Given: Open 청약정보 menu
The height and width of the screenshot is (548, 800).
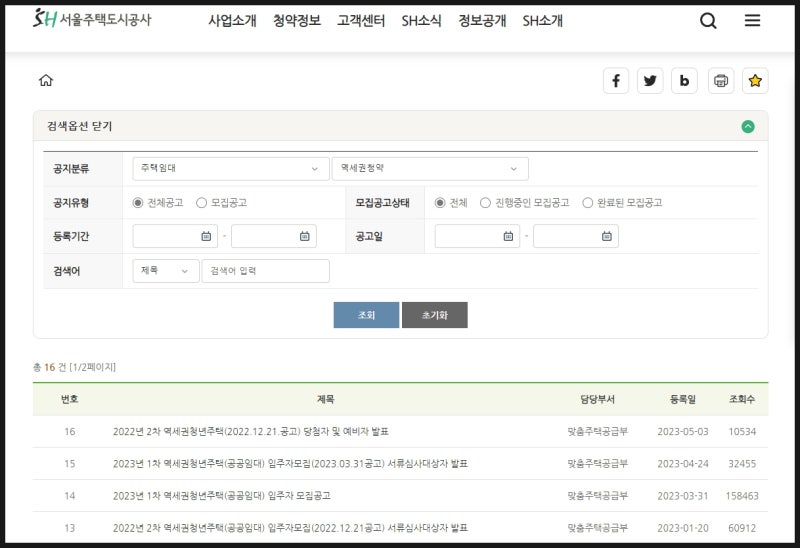Looking at the screenshot, I should (297, 21).
